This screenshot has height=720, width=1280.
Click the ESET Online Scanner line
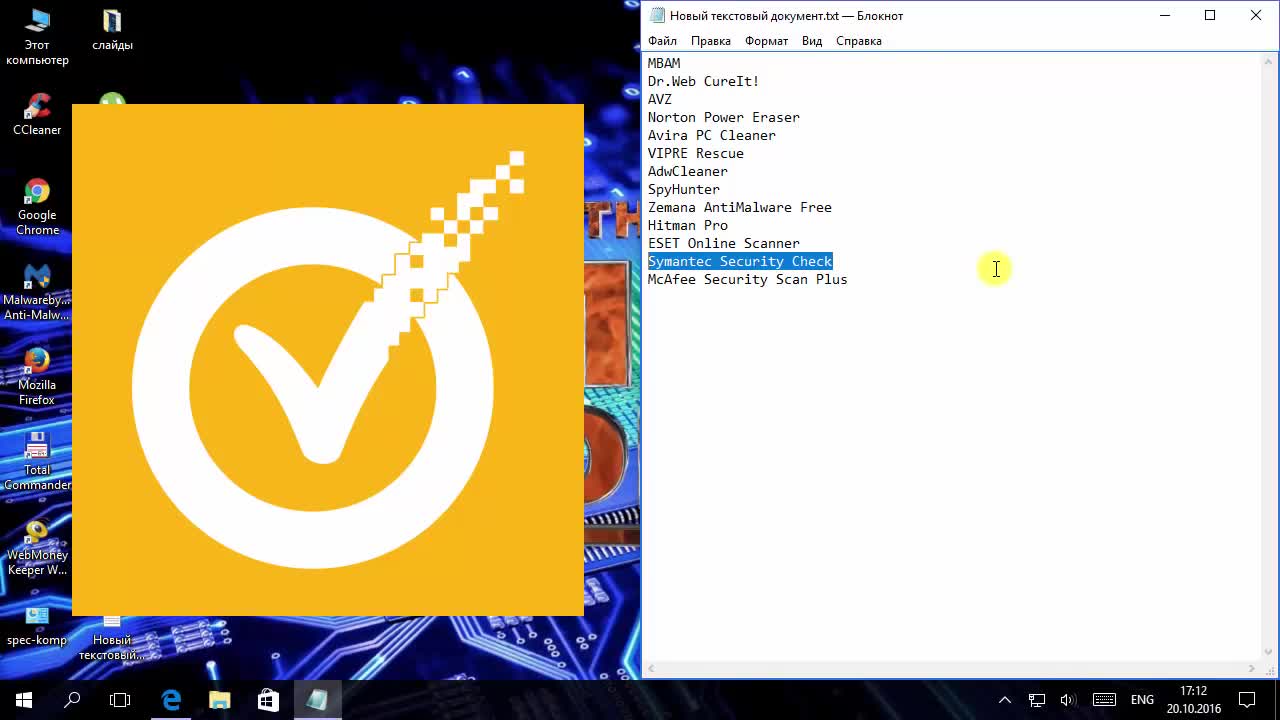tap(724, 243)
